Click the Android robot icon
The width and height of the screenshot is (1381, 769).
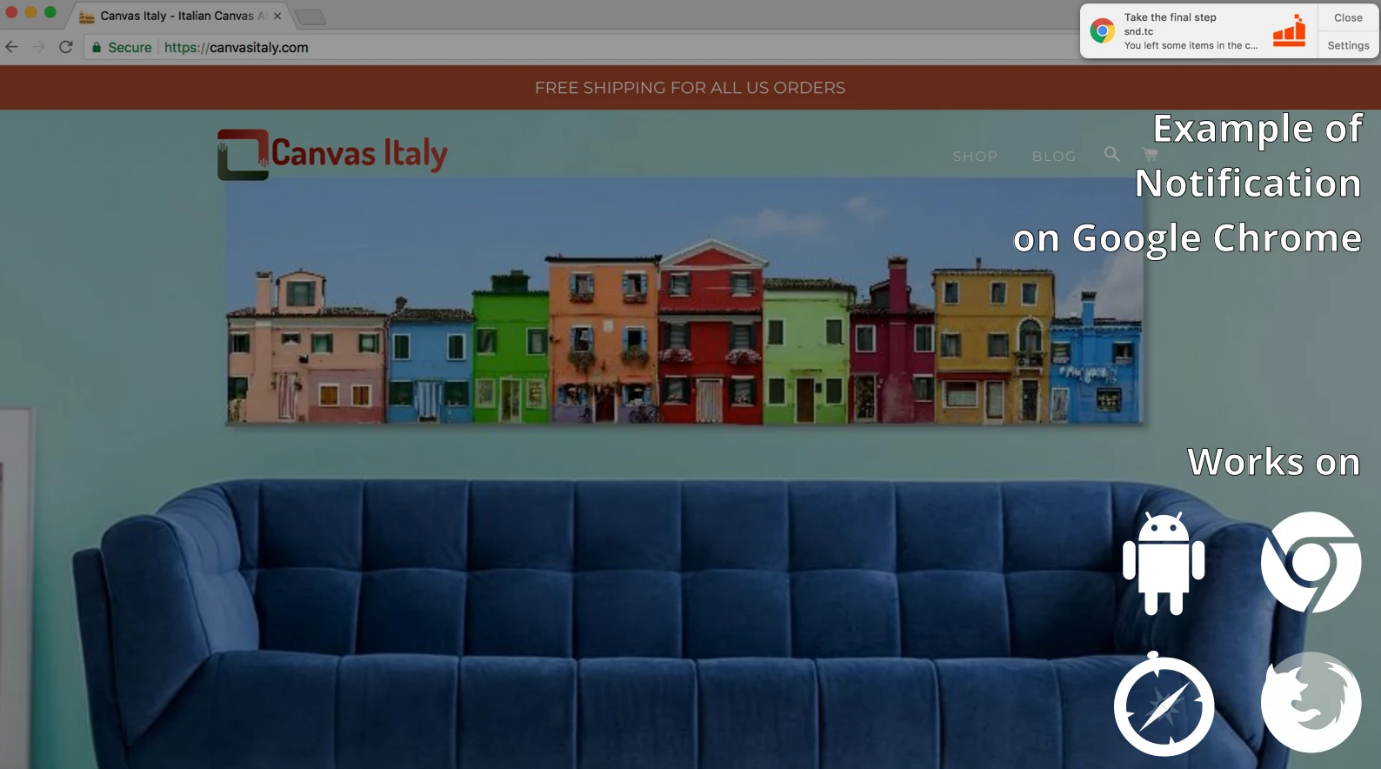[1163, 563]
